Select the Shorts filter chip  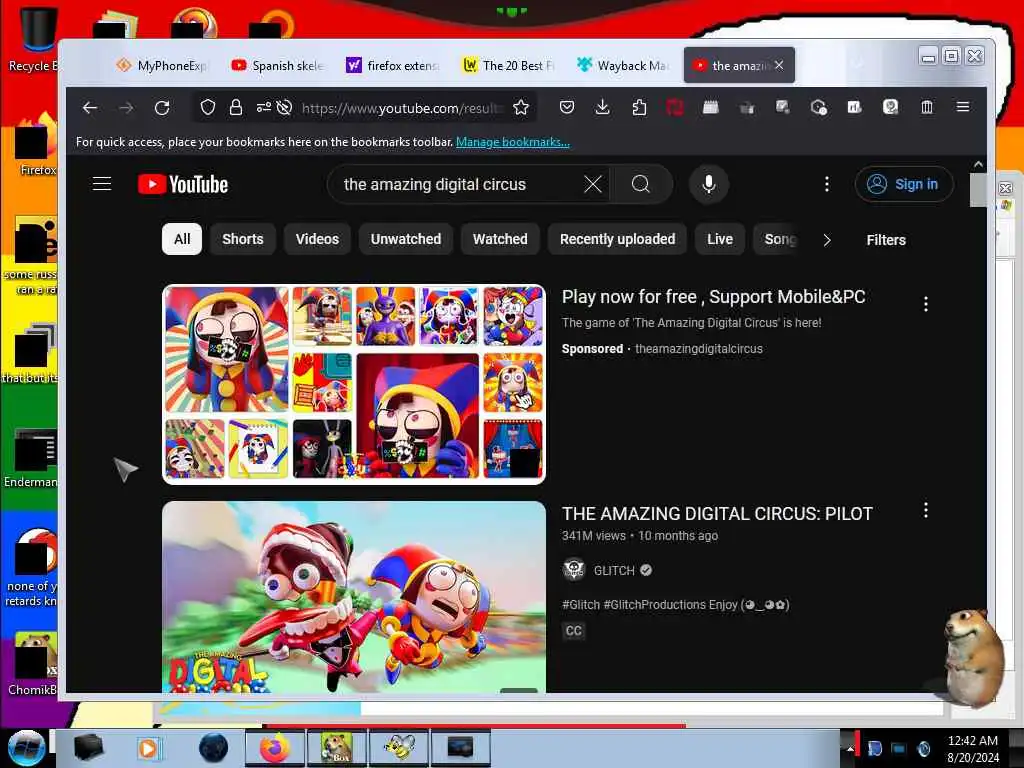pos(243,239)
